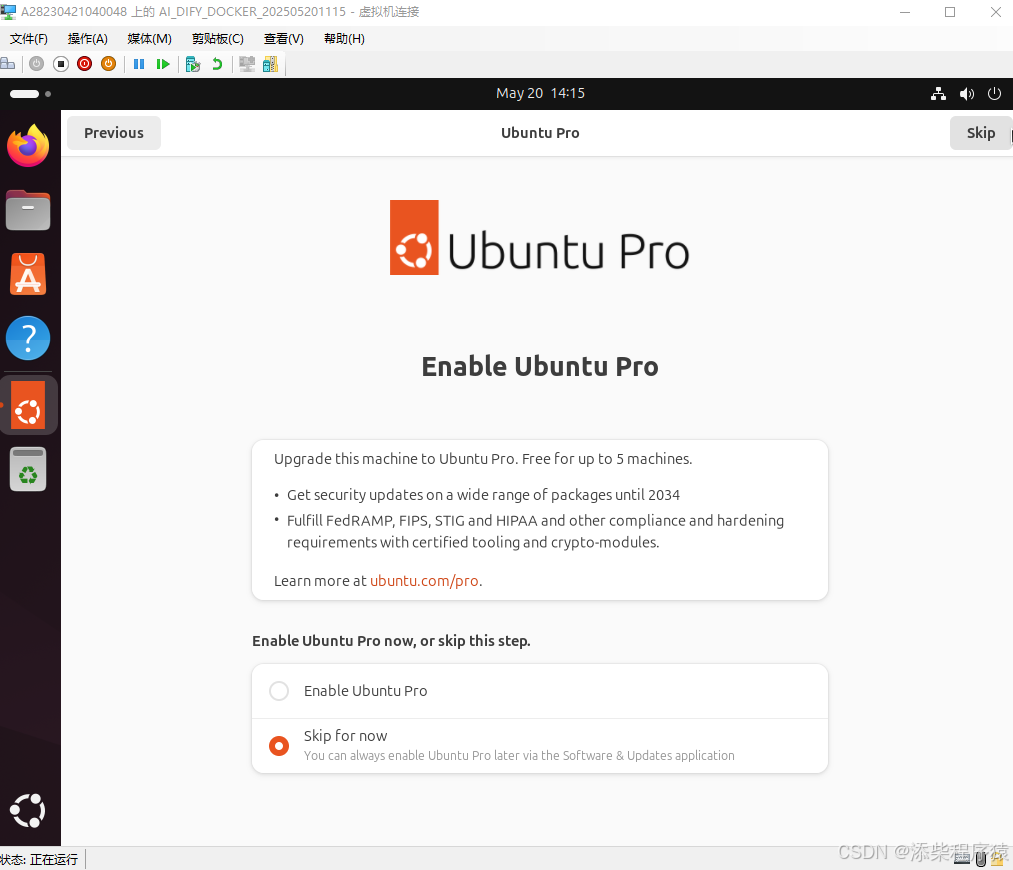1013x870 pixels.
Task: Click the rightmost toolbar icon with the yellow folder
Action: [271, 64]
